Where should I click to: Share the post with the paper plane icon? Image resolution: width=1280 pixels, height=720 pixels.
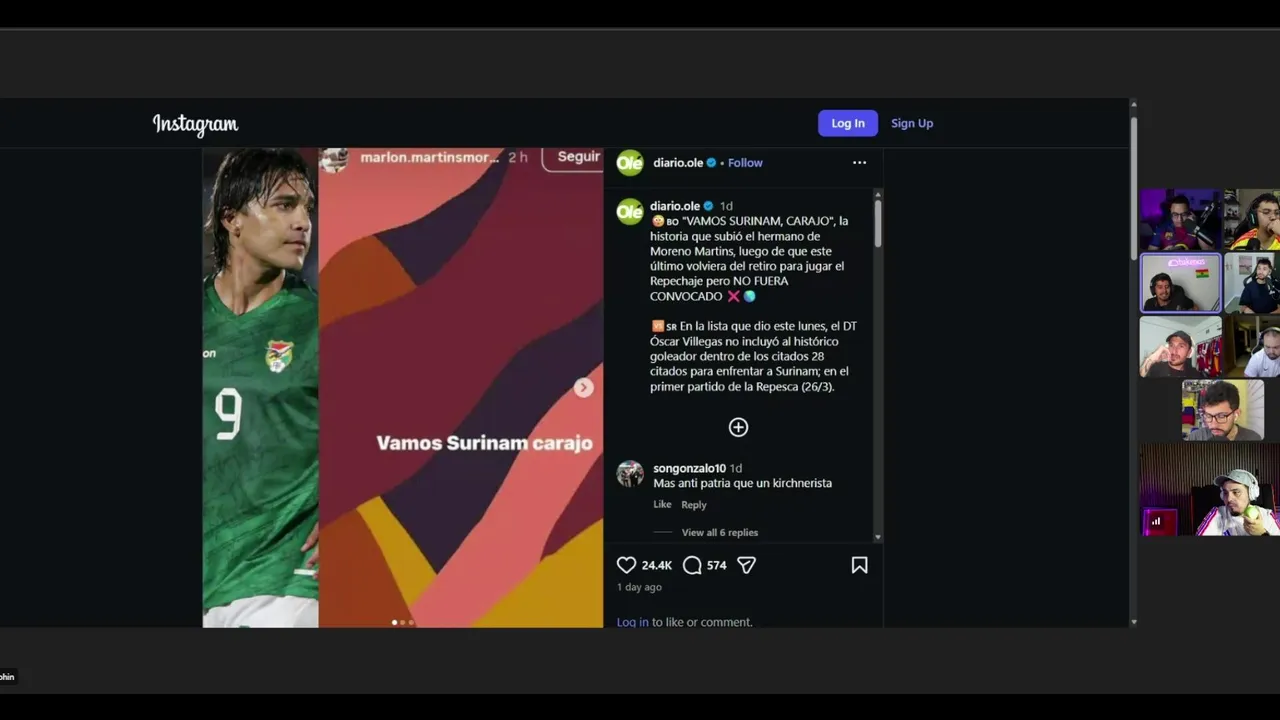click(x=746, y=565)
